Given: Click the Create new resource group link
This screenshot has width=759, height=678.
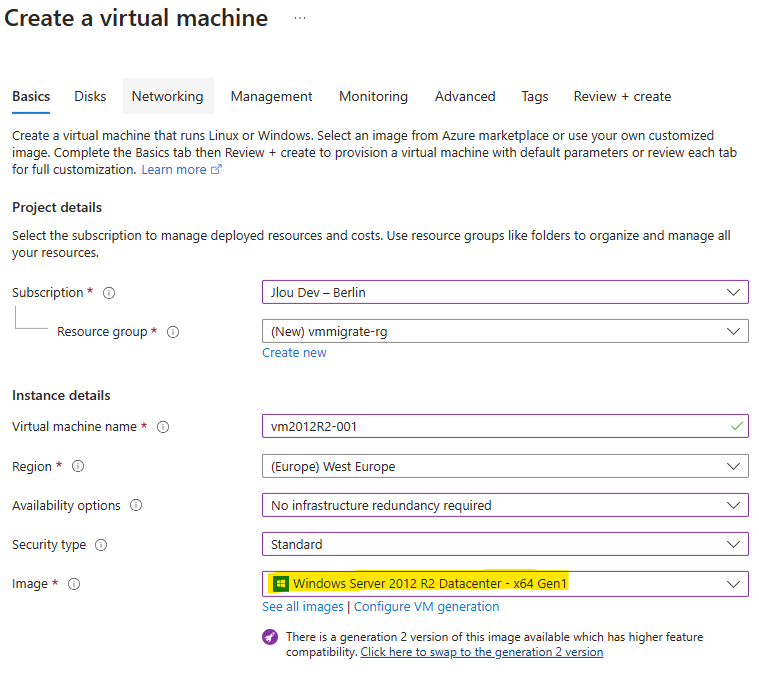Looking at the screenshot, I should pyautogui.click(x=294, y=353).
